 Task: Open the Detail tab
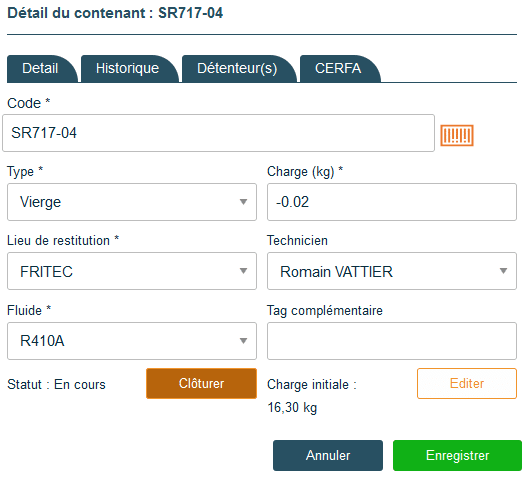41,69
